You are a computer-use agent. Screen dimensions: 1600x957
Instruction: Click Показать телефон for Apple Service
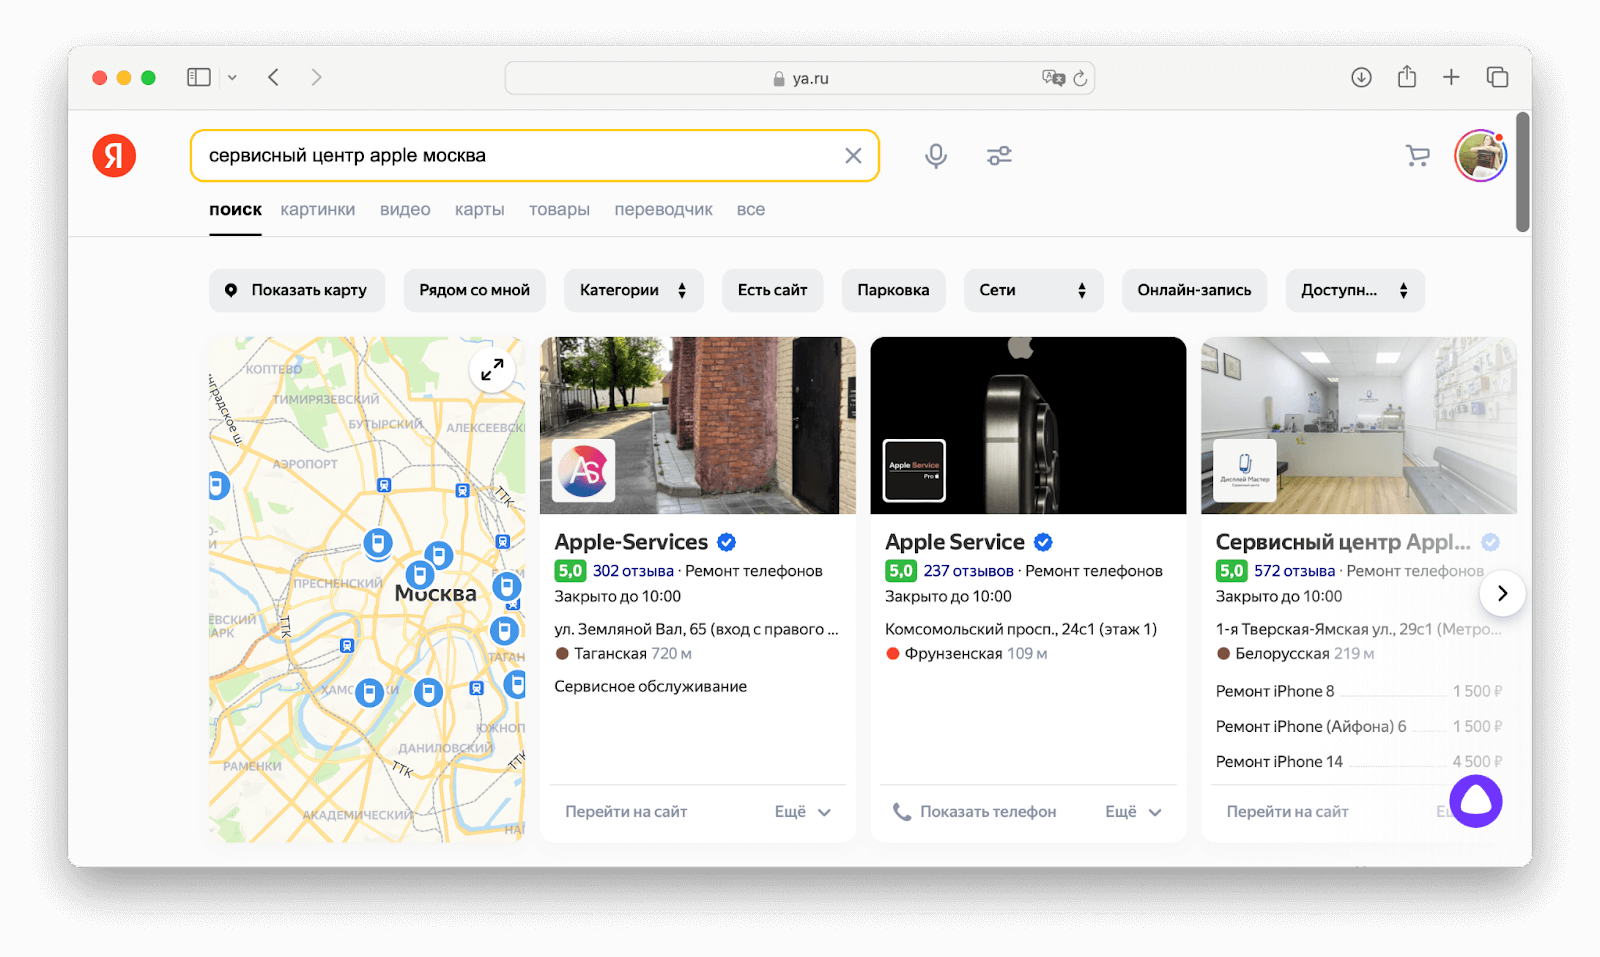tap(975, 812)
